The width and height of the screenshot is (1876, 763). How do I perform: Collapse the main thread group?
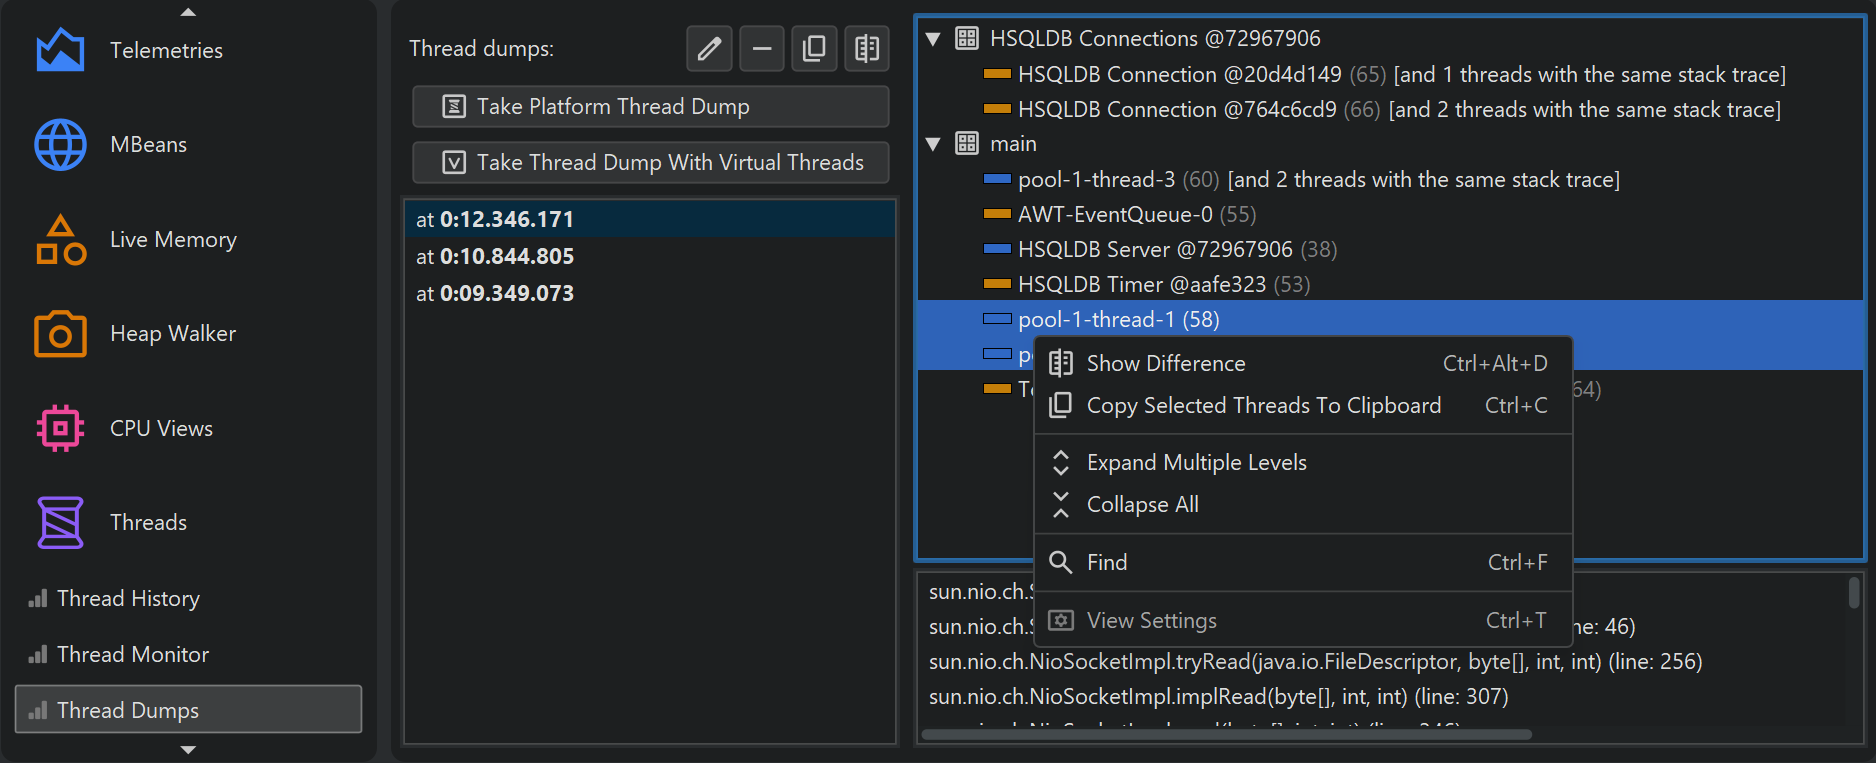click(933, 144)
